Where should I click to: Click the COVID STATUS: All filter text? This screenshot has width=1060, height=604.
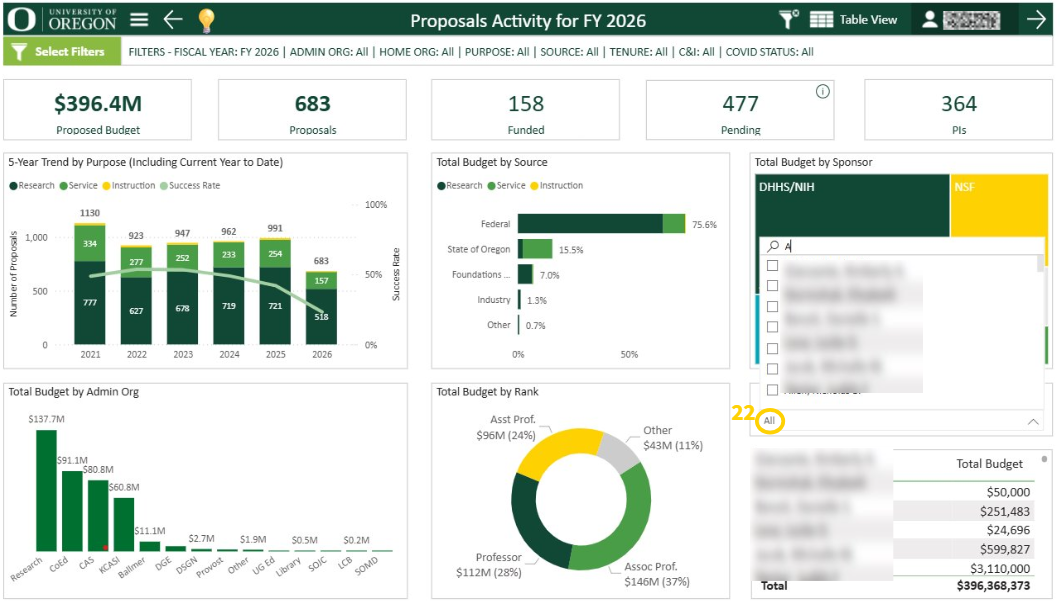[769, 52]
